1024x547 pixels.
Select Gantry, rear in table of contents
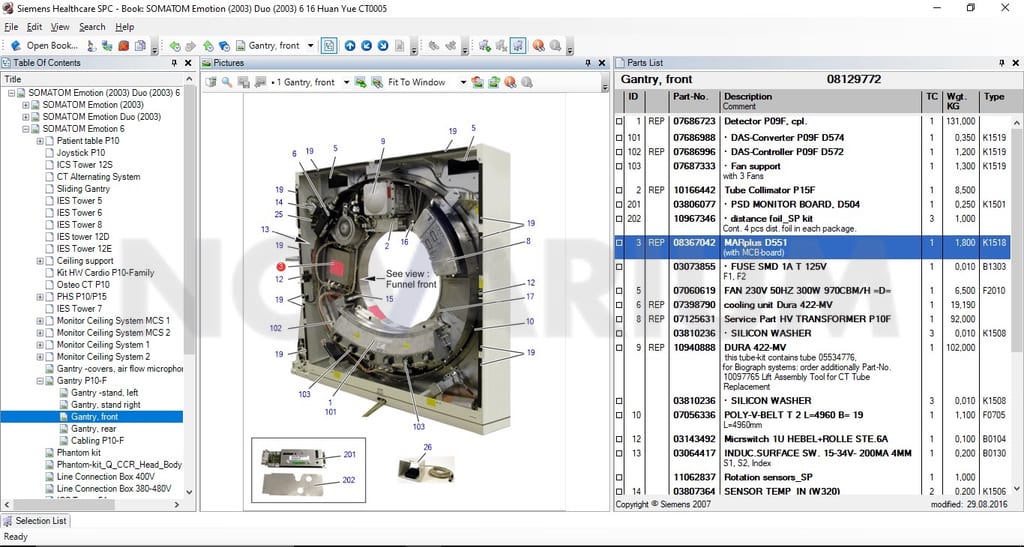(93, 429)
